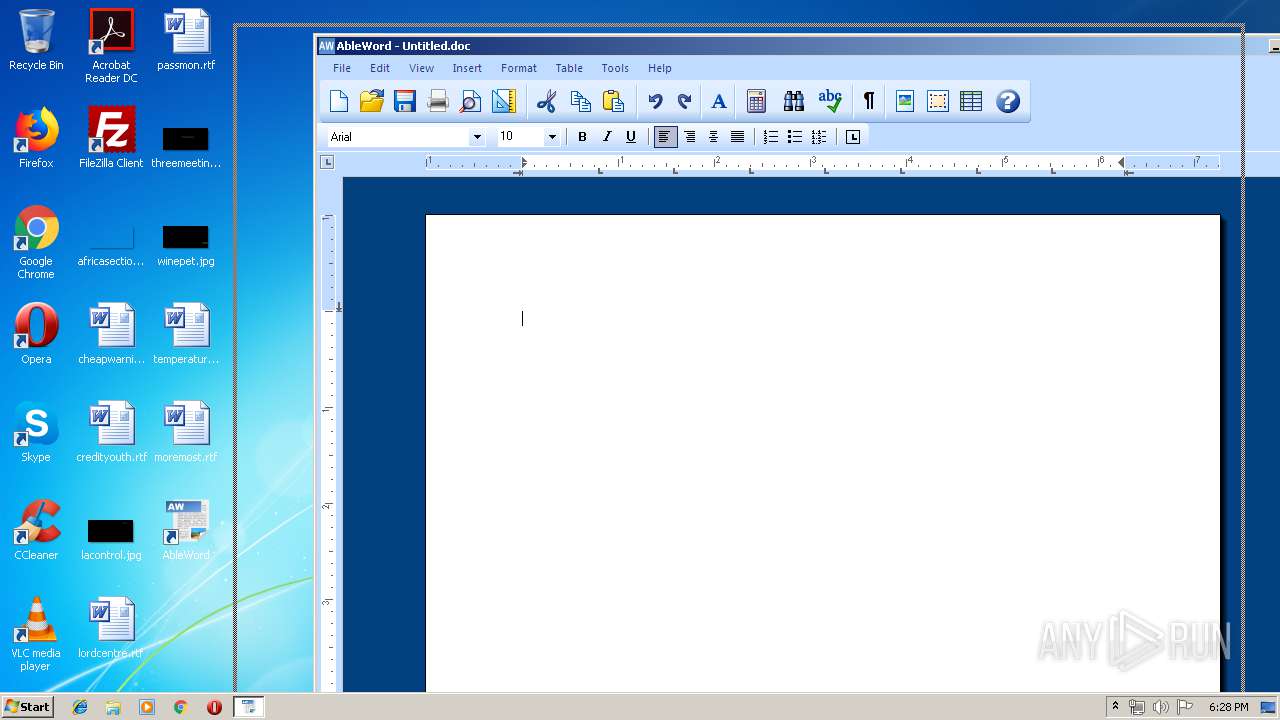The height and width of the screenshot is (720, 1280).
Task: Redo the last undone action
Action: (685, 101)
